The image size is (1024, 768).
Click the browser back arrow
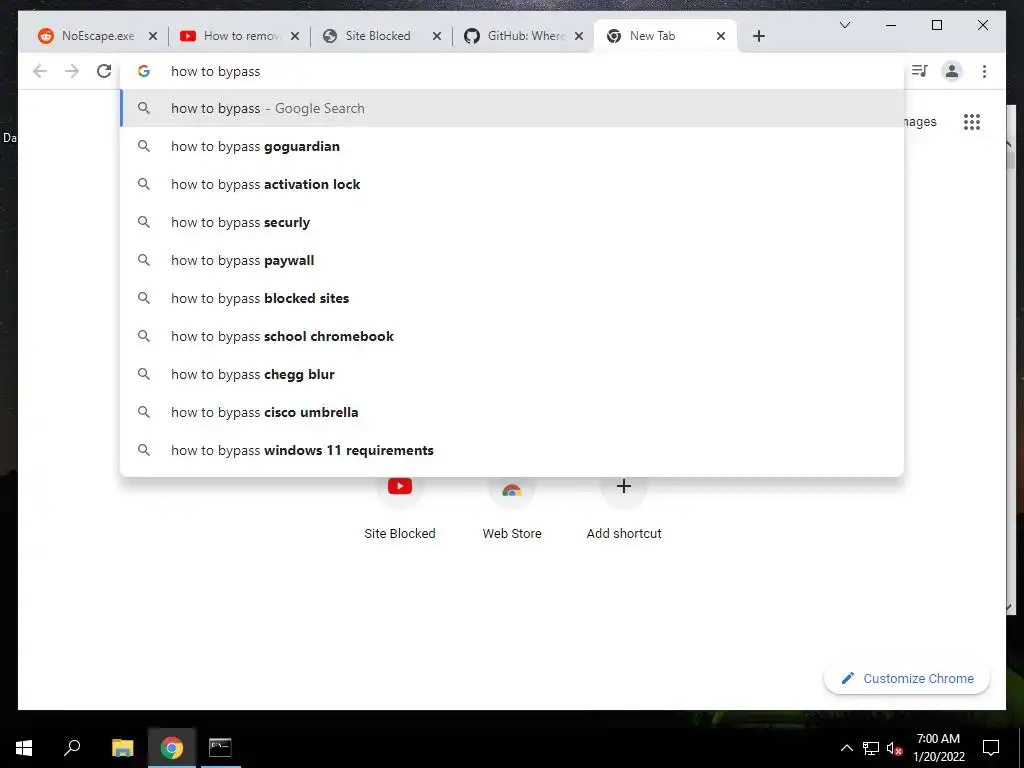click(40, 71)
